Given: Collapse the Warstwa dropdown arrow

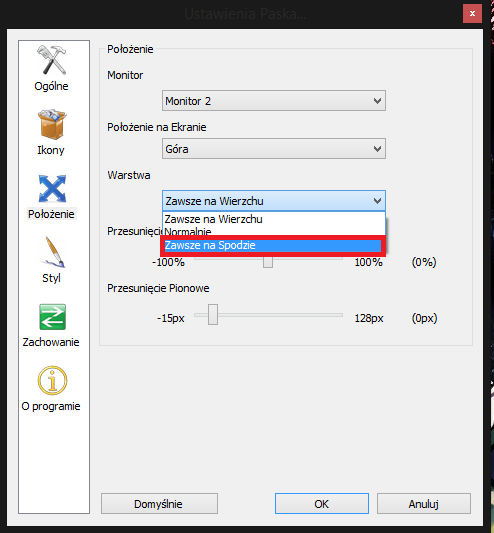Looking at the screenshot, I should (x=377, y=201).
